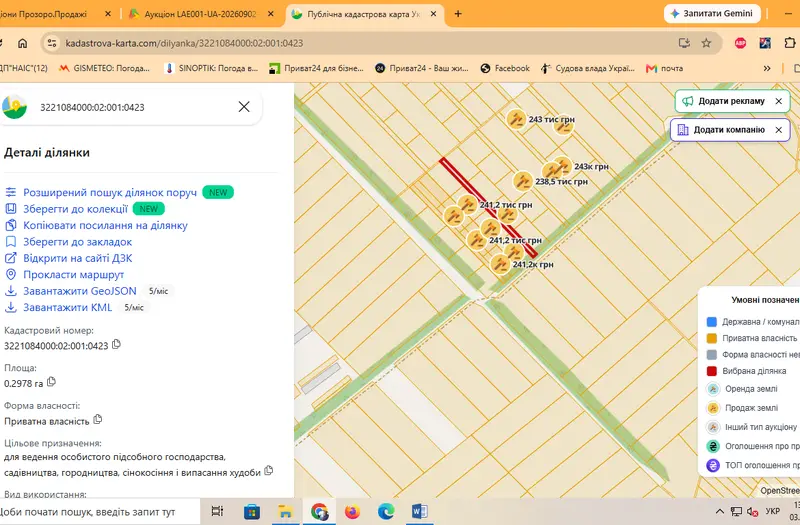Click the site info icon in address bar
This screenshot has width=800, height=525.
pyautogui.click(x=52, y=43)
